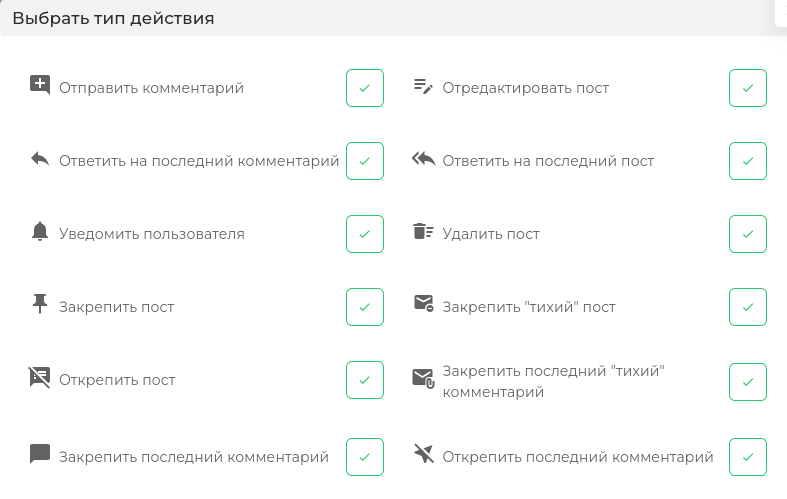
Task: Toggle checkbox for Ответить на последний пост
Action: [748, 161]
